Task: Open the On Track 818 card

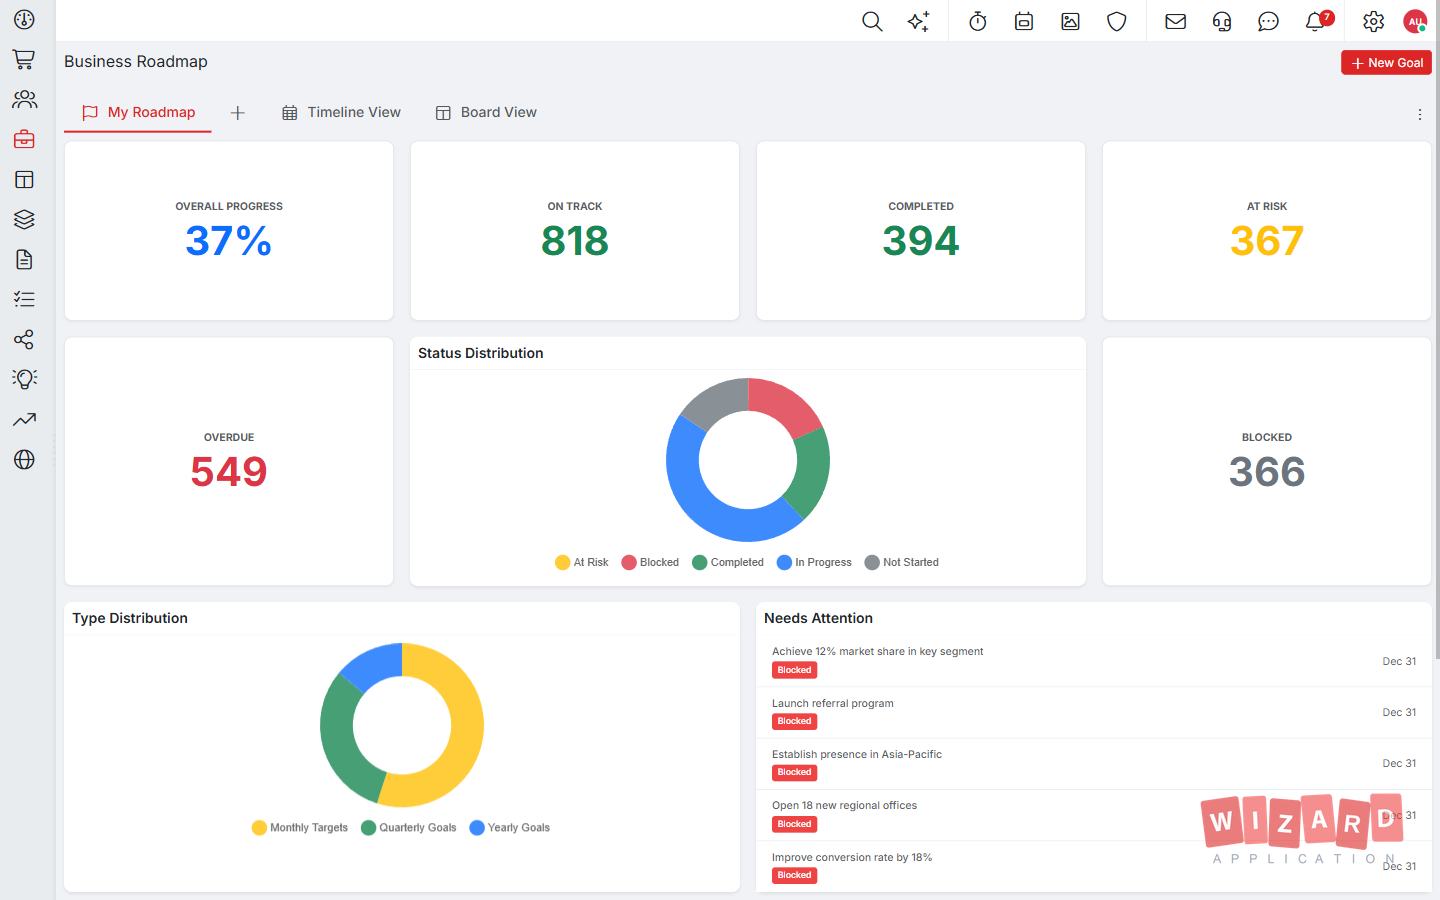Action: point(575,231)
